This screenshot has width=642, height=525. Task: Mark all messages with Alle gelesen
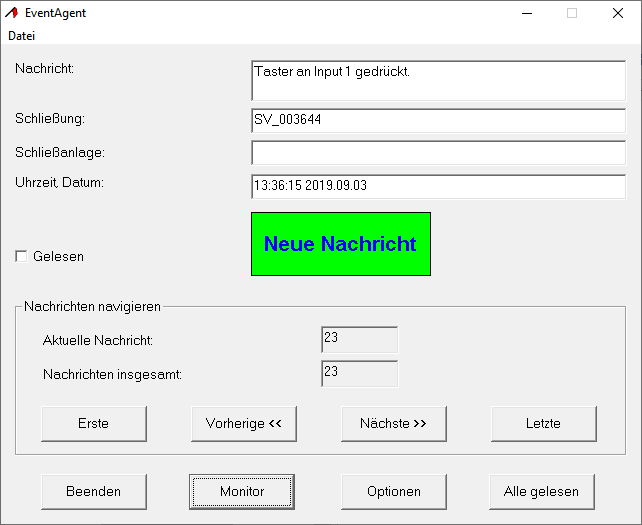(x=543, y=491)
